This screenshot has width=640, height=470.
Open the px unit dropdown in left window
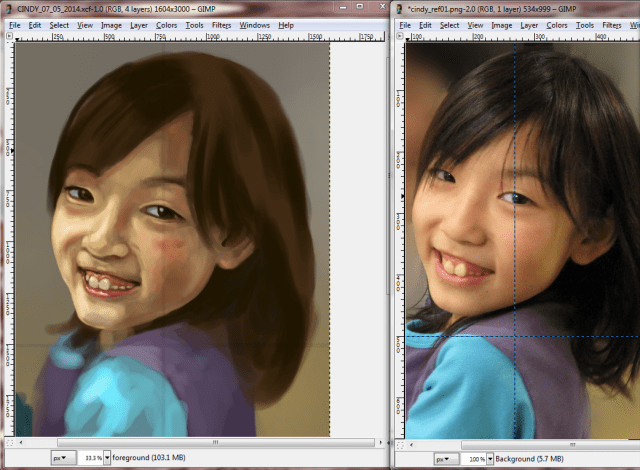click(62, 457)
